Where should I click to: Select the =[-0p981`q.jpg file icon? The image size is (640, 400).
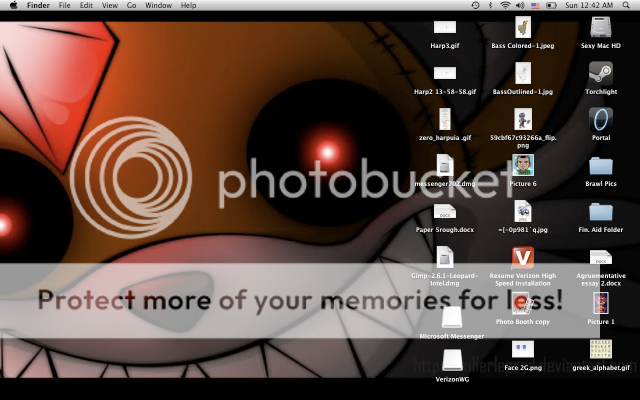[x=523, y=211]
